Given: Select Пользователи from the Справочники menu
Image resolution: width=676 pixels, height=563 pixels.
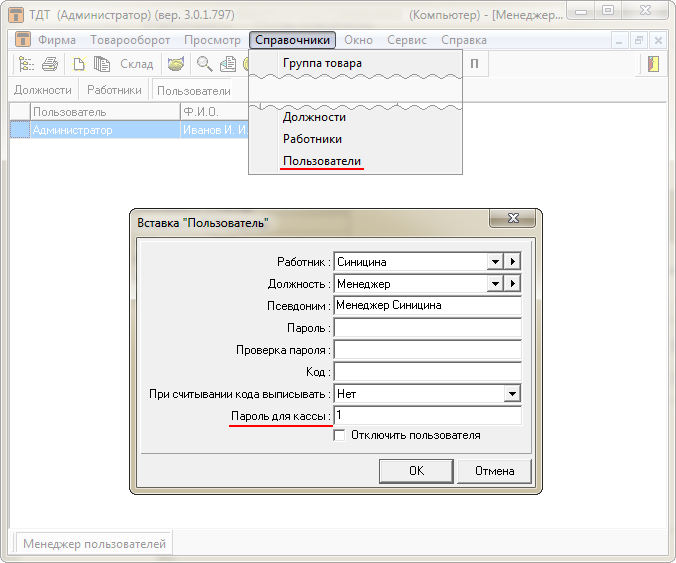Looking at the screenshot, I should [322, 161].
